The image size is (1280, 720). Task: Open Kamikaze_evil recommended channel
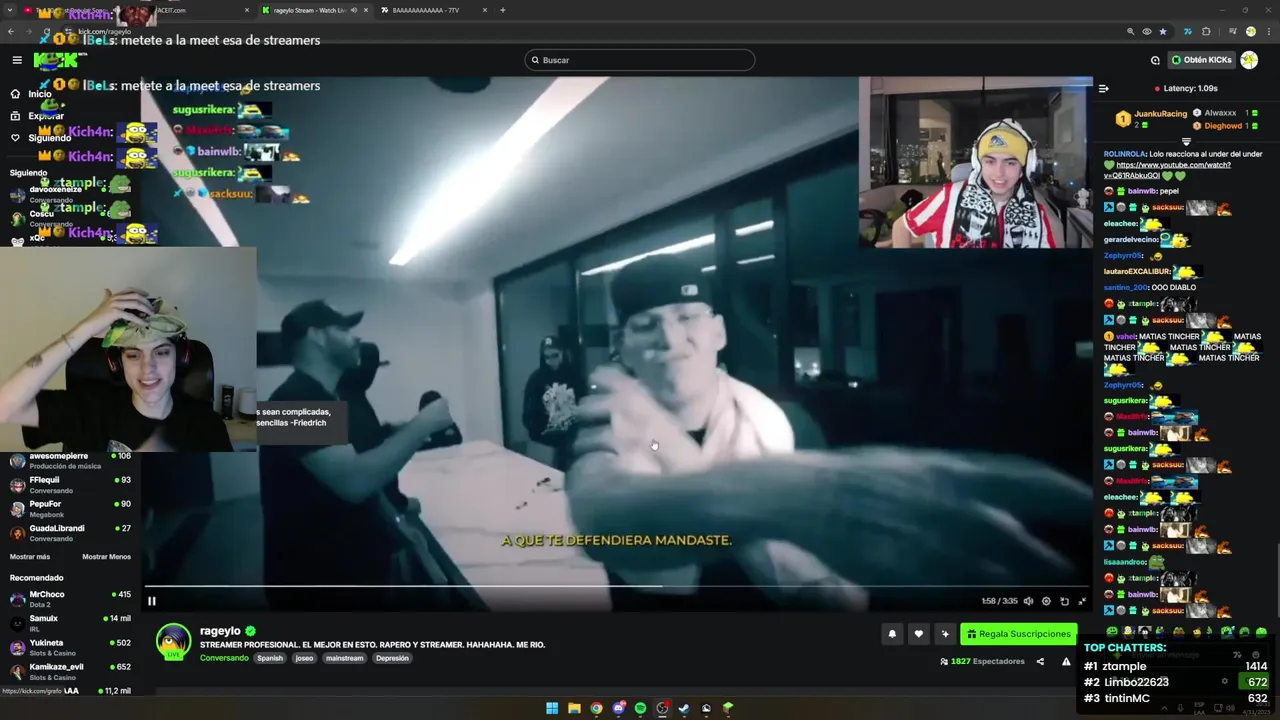(70, 671)
